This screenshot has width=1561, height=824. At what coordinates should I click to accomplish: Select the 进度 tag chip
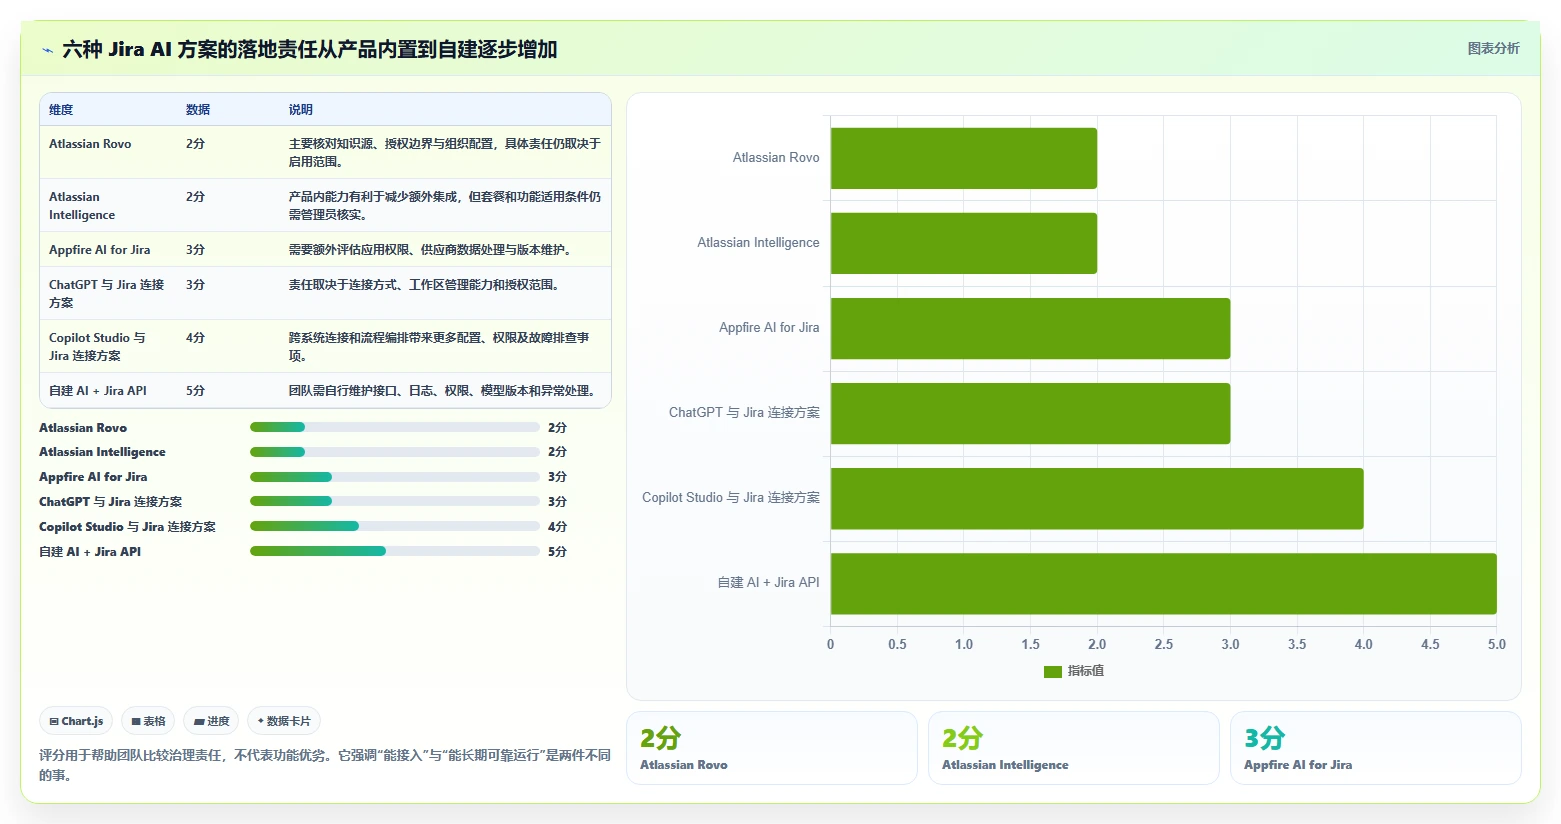(x=211, y=721)
